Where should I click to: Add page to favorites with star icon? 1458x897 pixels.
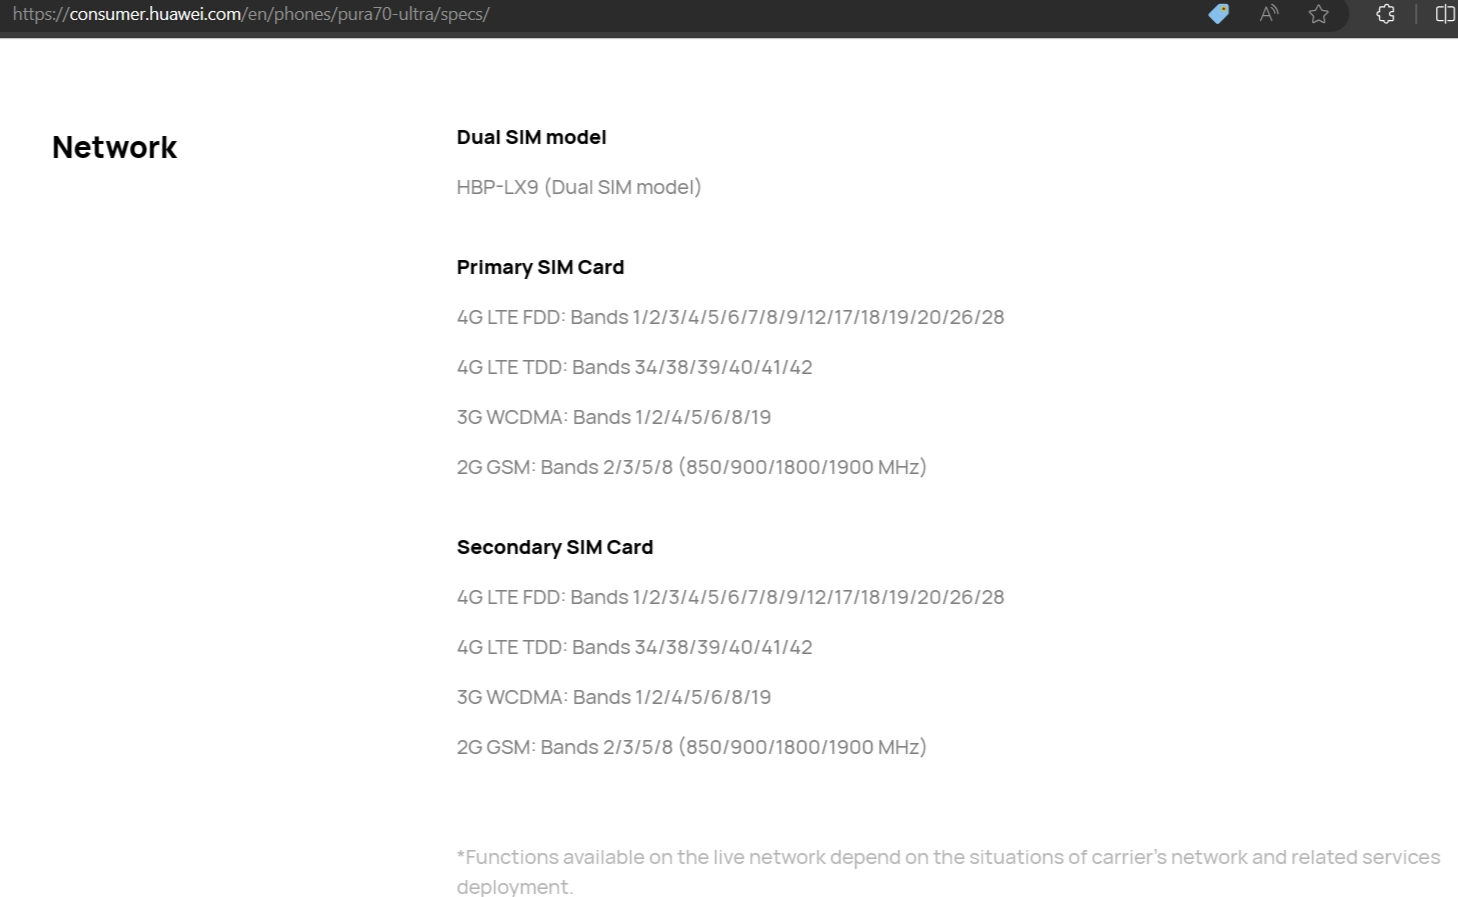point(1319,14)
